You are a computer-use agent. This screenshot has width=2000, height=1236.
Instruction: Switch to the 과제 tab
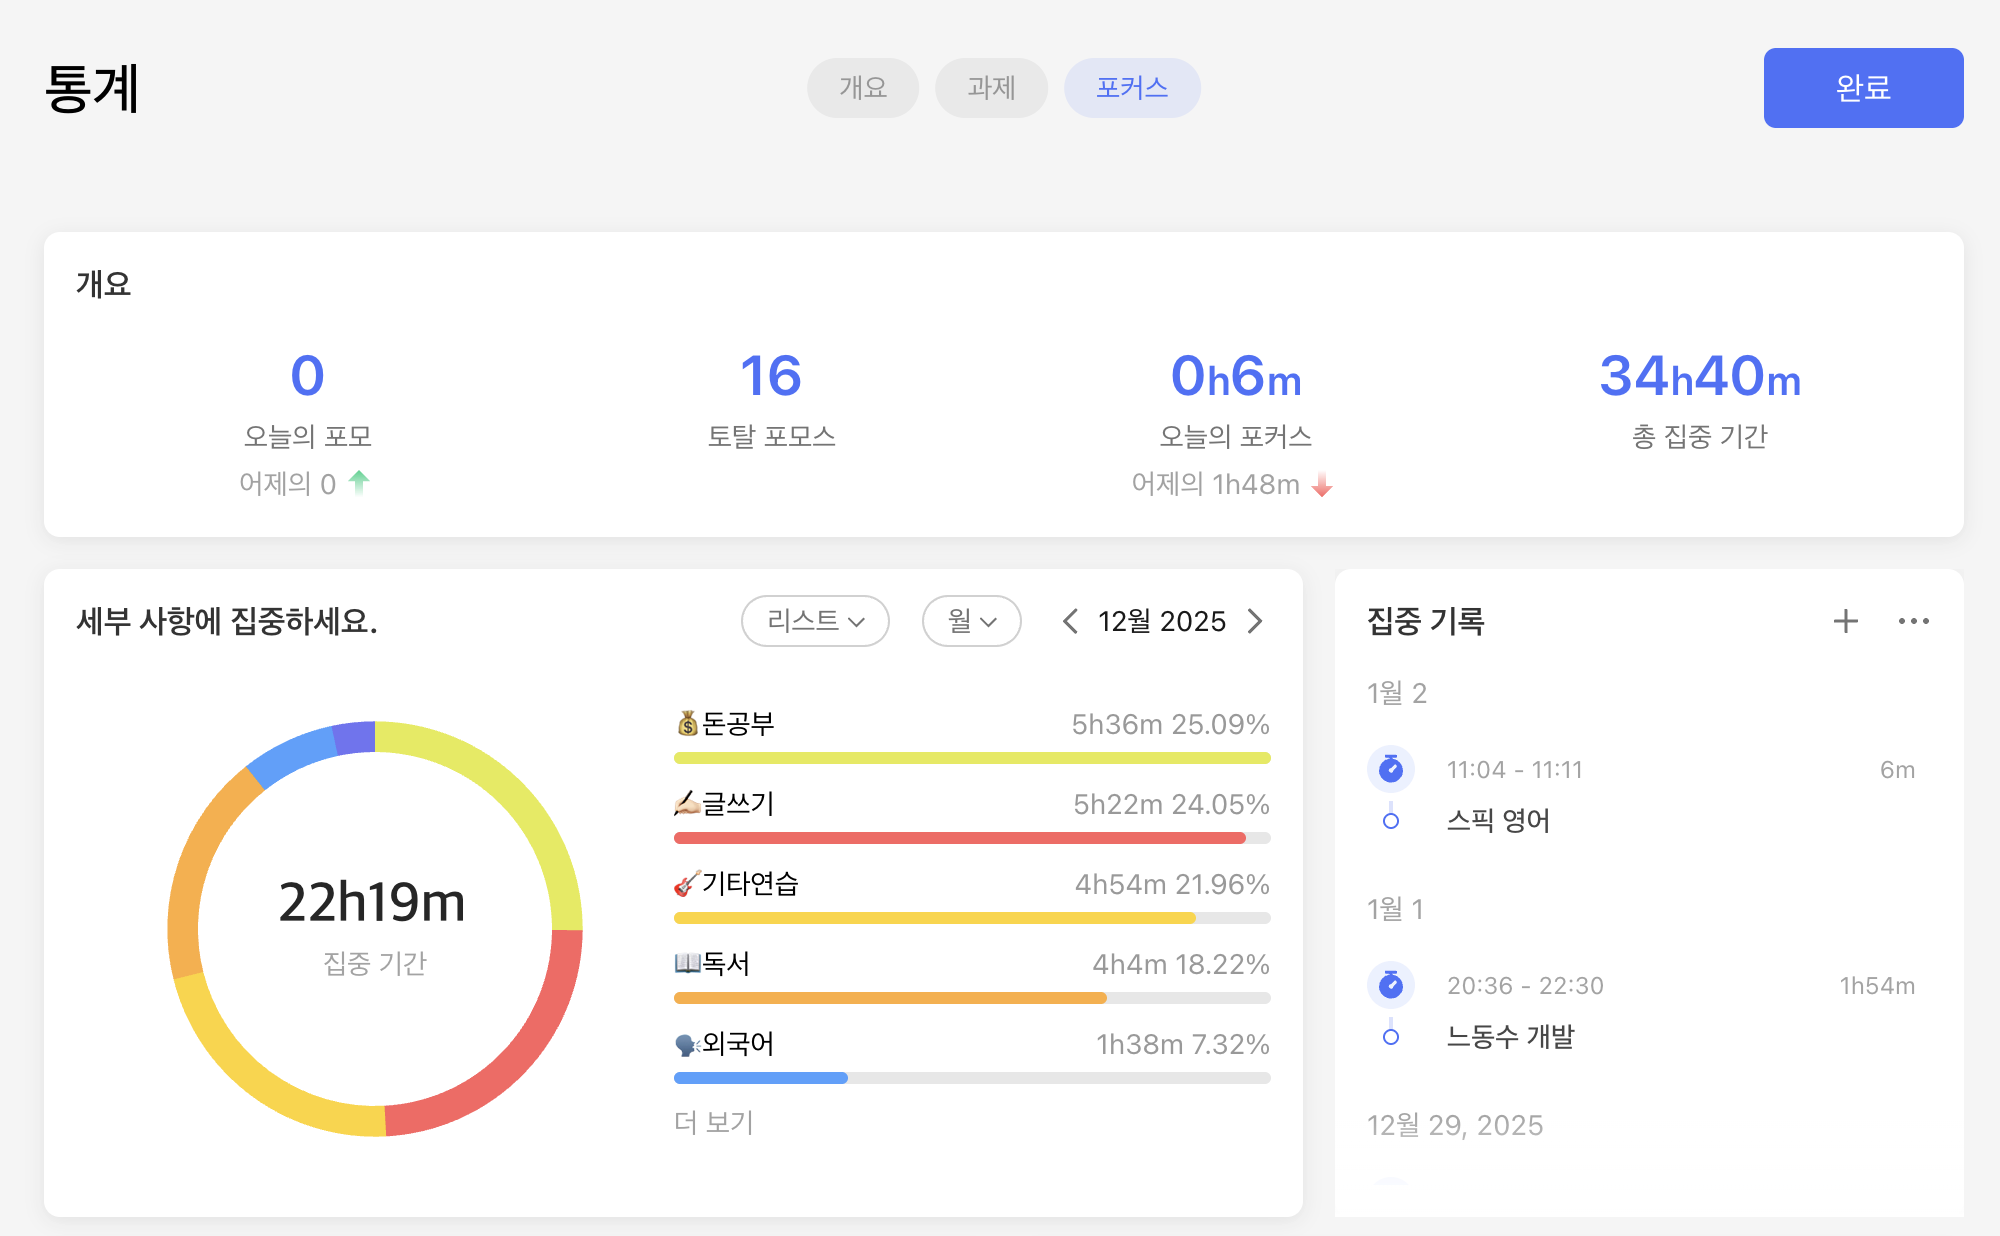991,88
